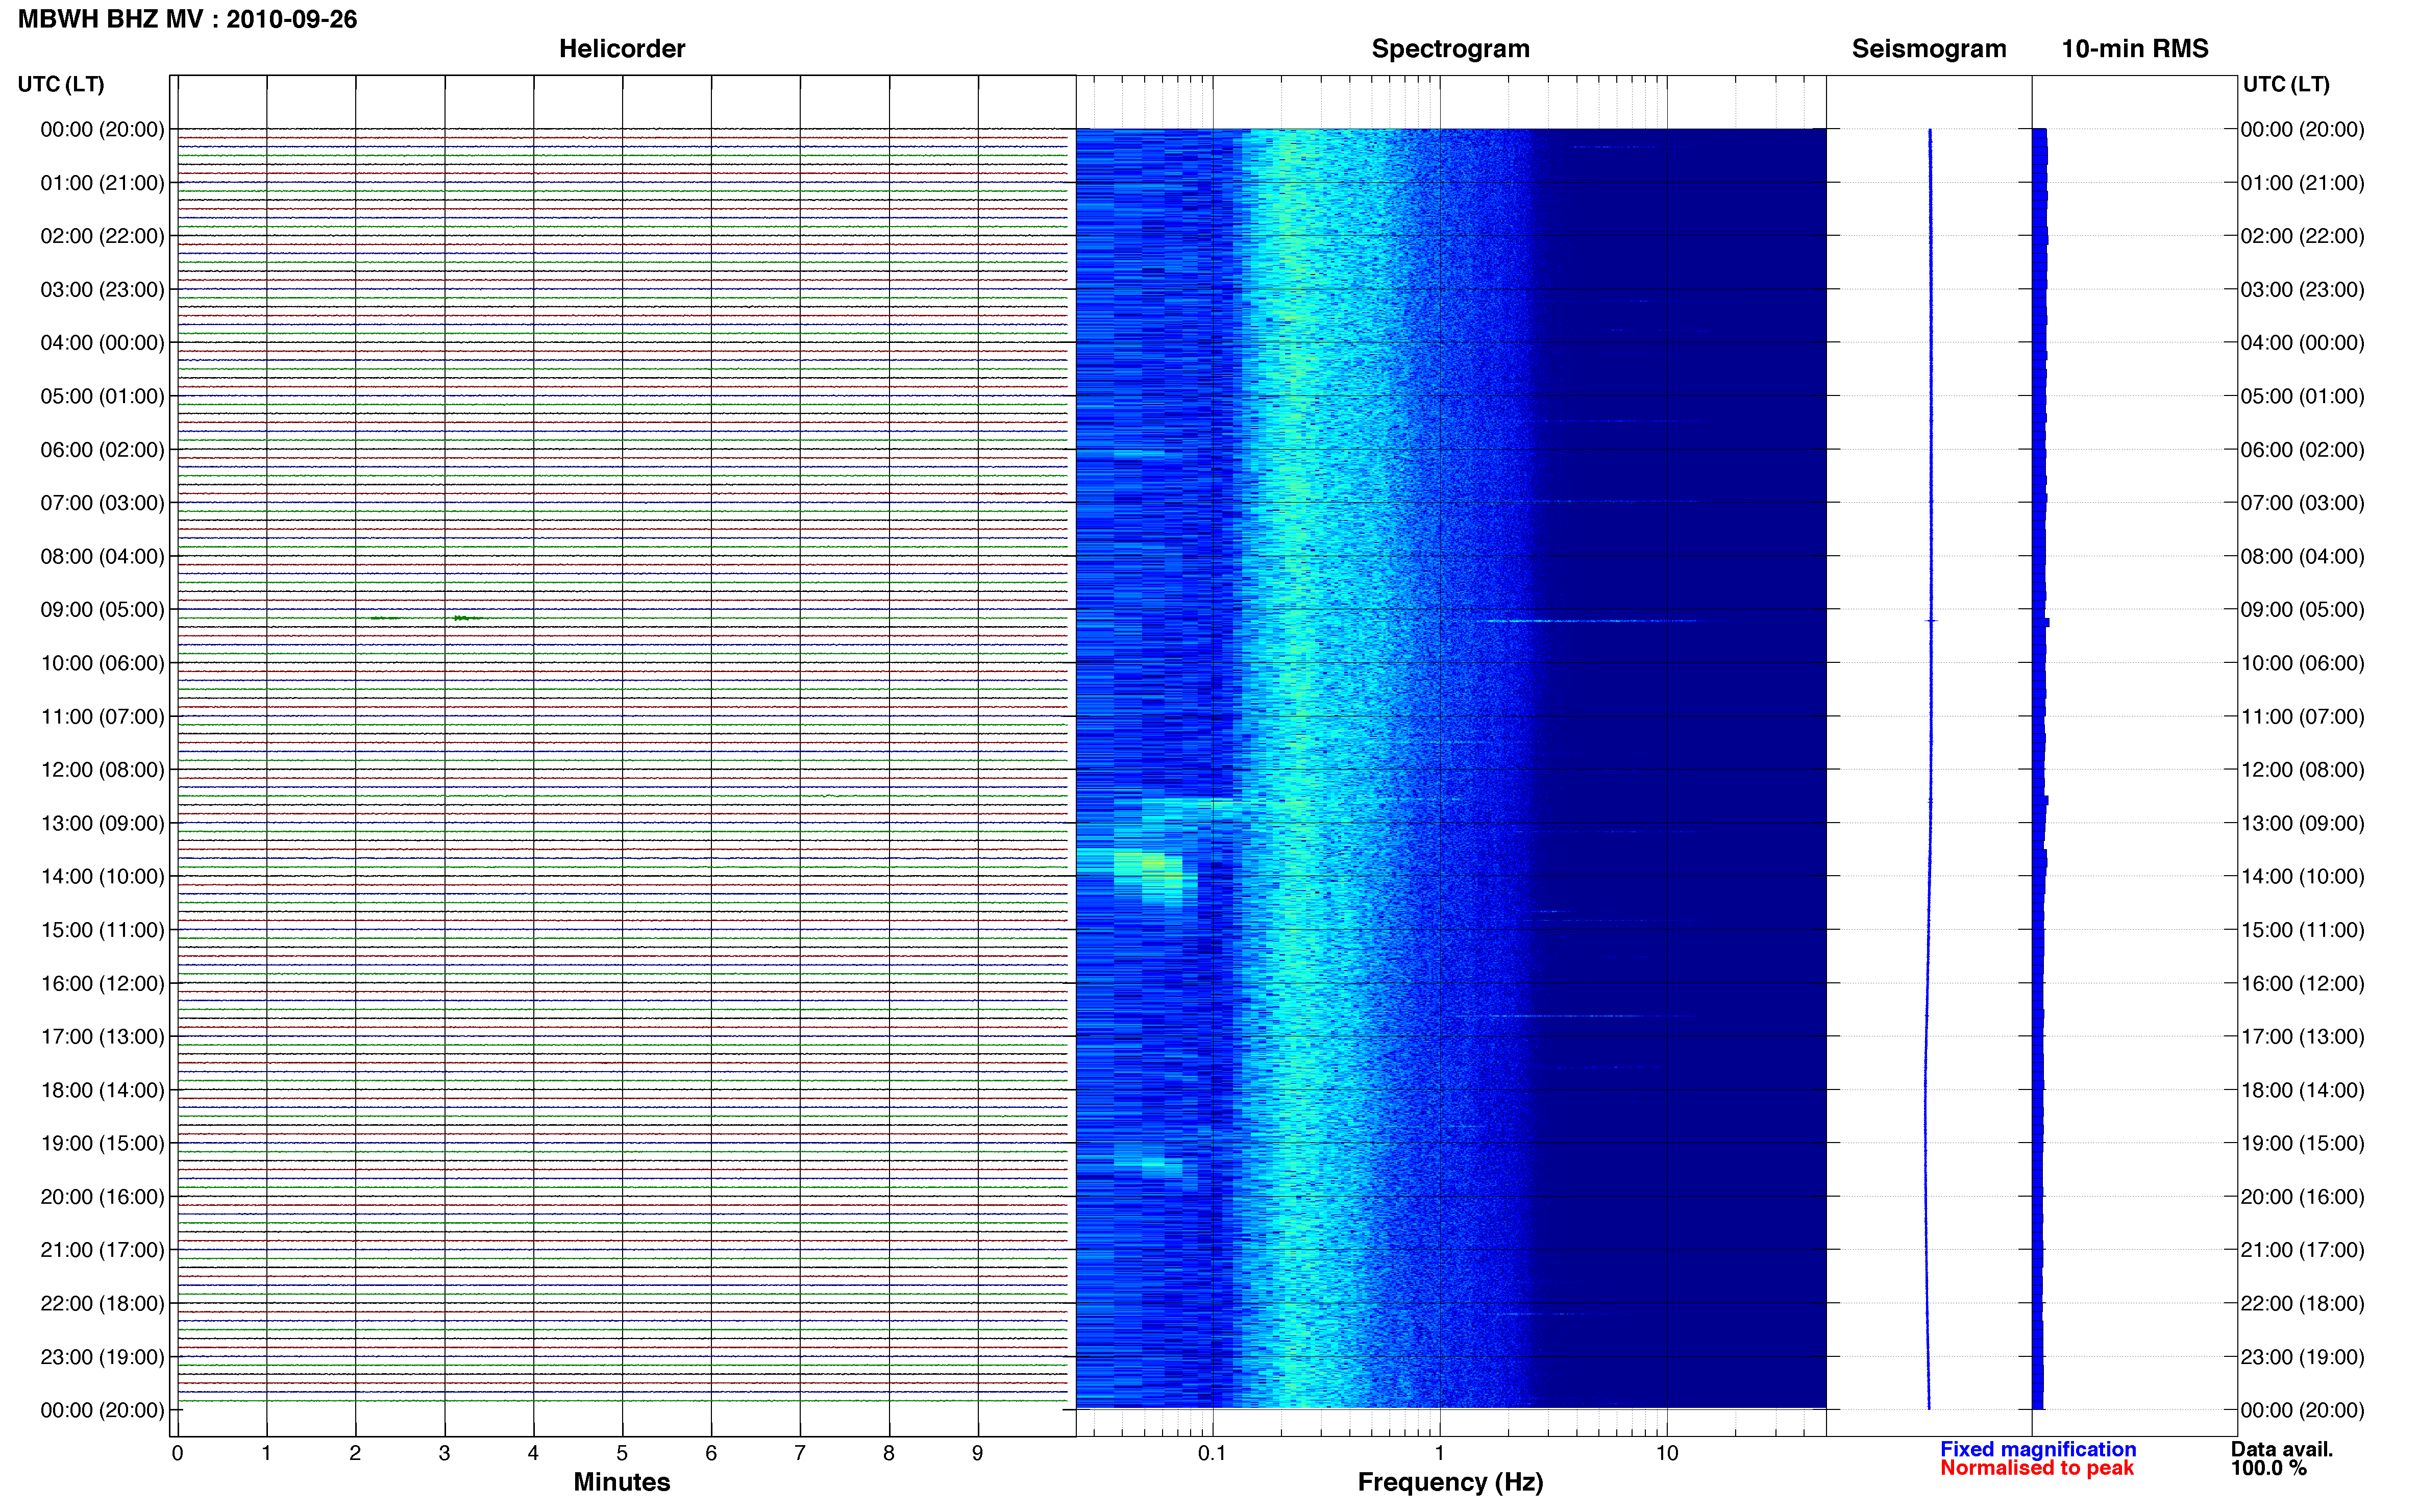Viewport: 2419px width, 1512px height.
Task: Click the Frequency (Hz) x-axis label
Action: (x=1450, y=1482)
